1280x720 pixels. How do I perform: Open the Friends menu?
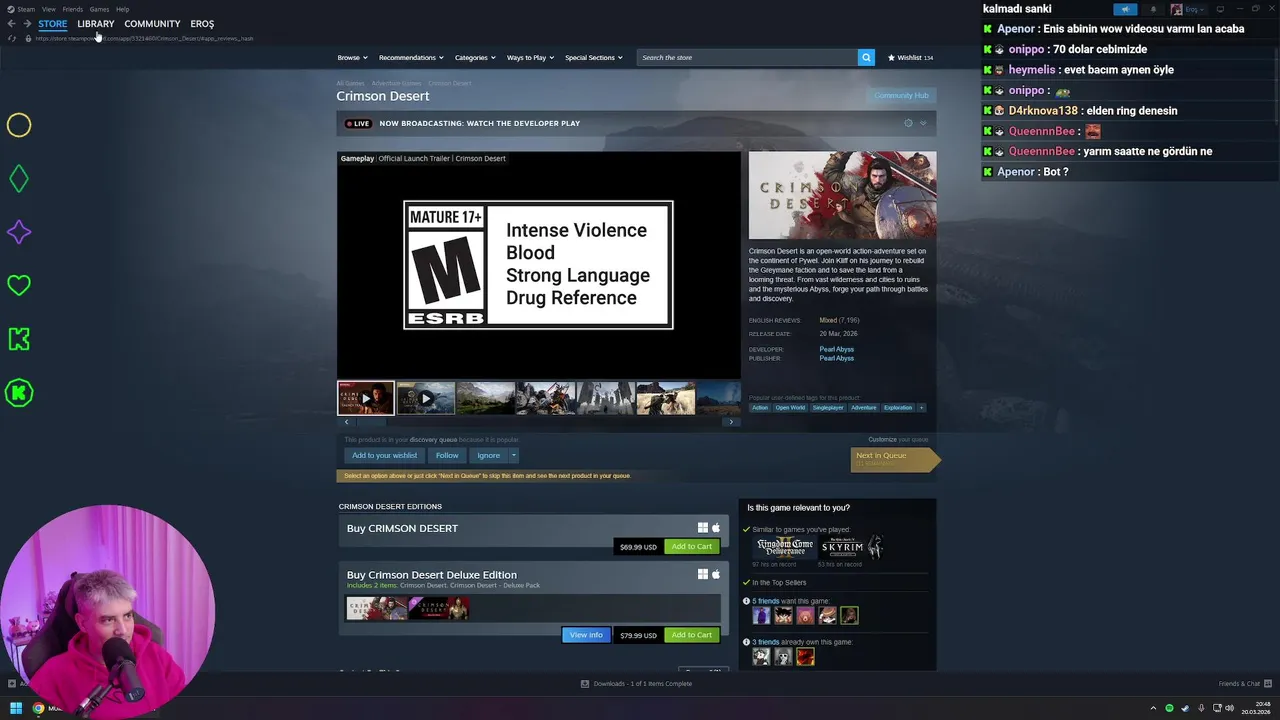(73, 9)
